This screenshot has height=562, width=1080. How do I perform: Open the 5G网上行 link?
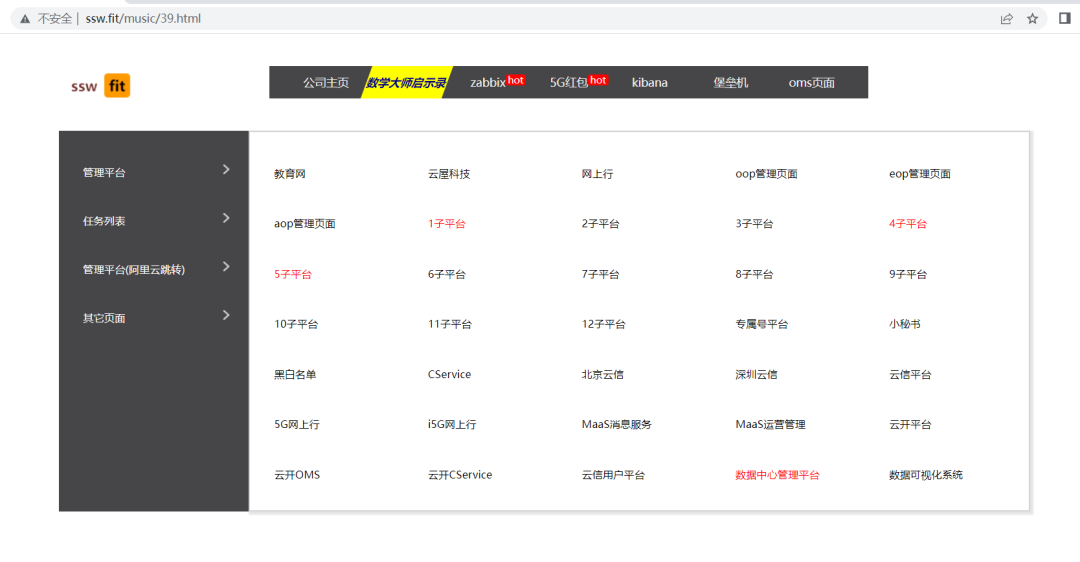tap(297, 424)
